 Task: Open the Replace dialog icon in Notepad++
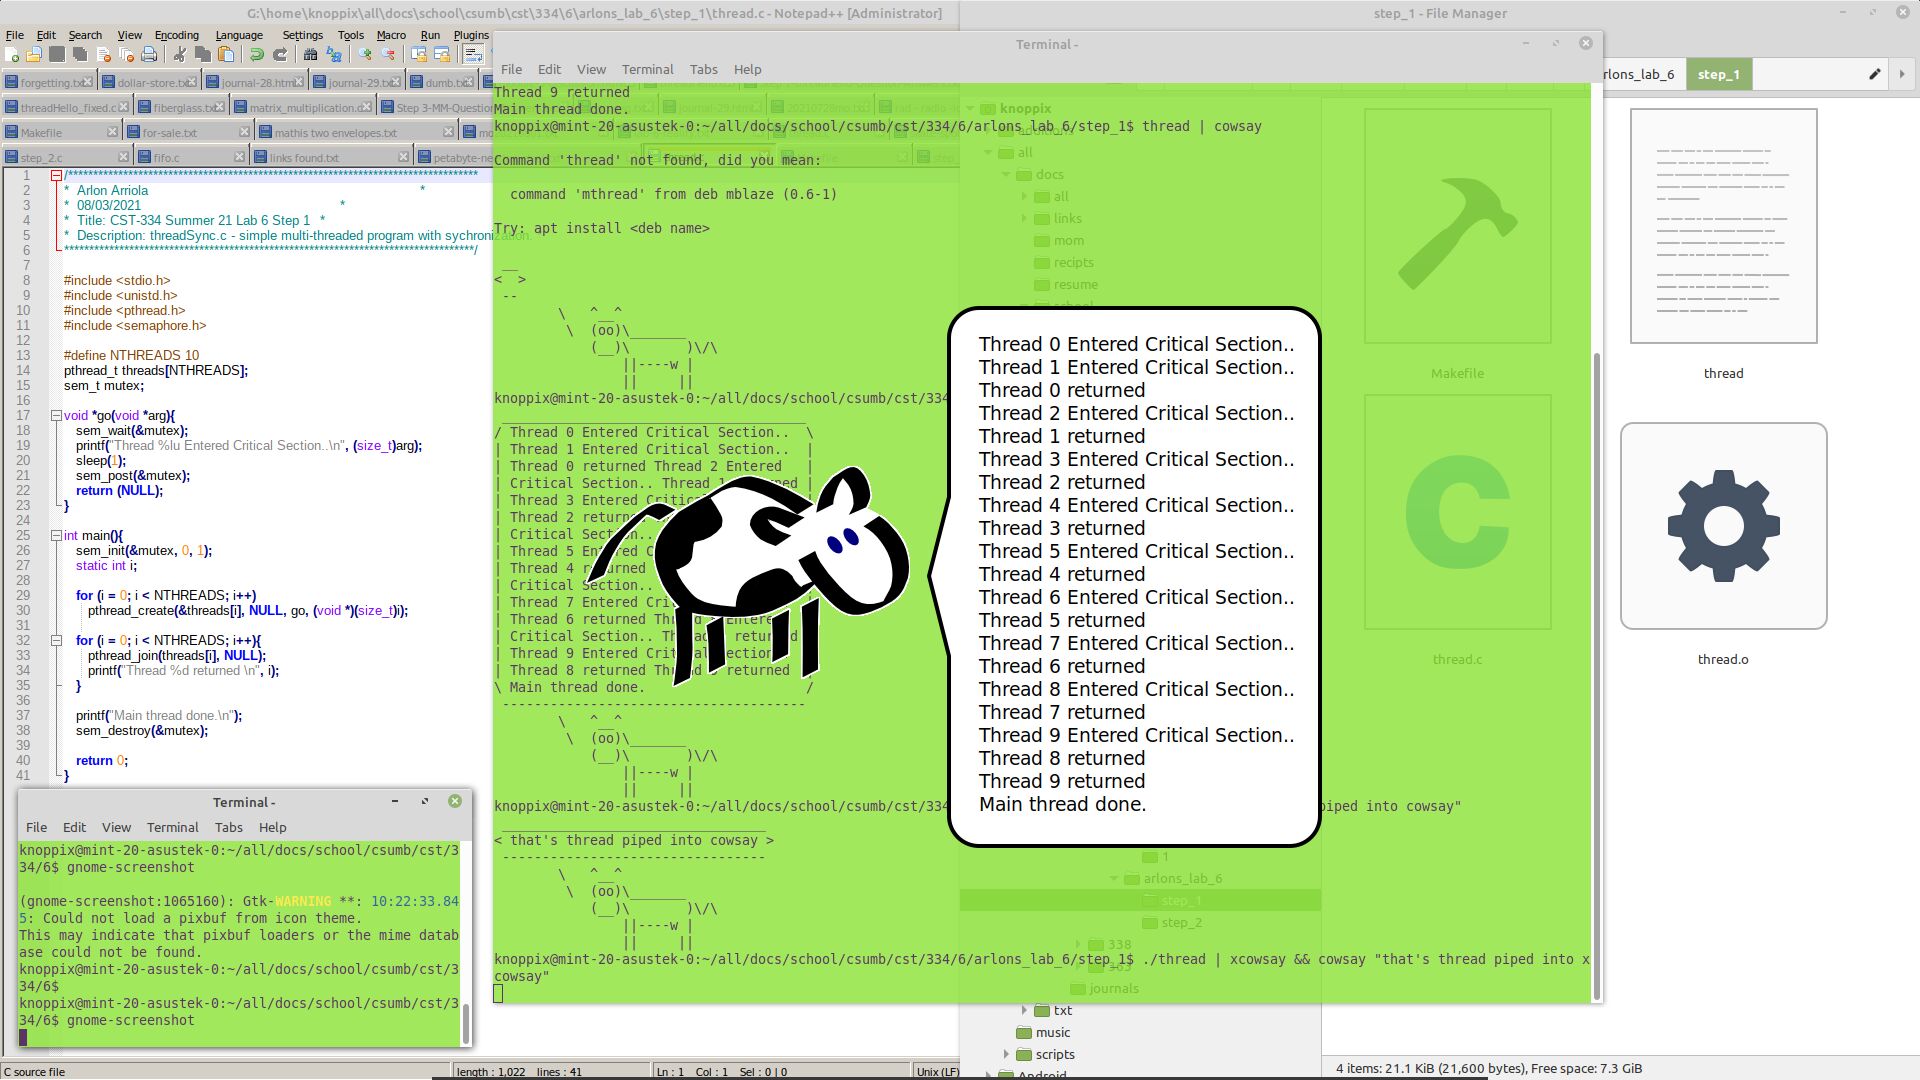click(334, 54)
